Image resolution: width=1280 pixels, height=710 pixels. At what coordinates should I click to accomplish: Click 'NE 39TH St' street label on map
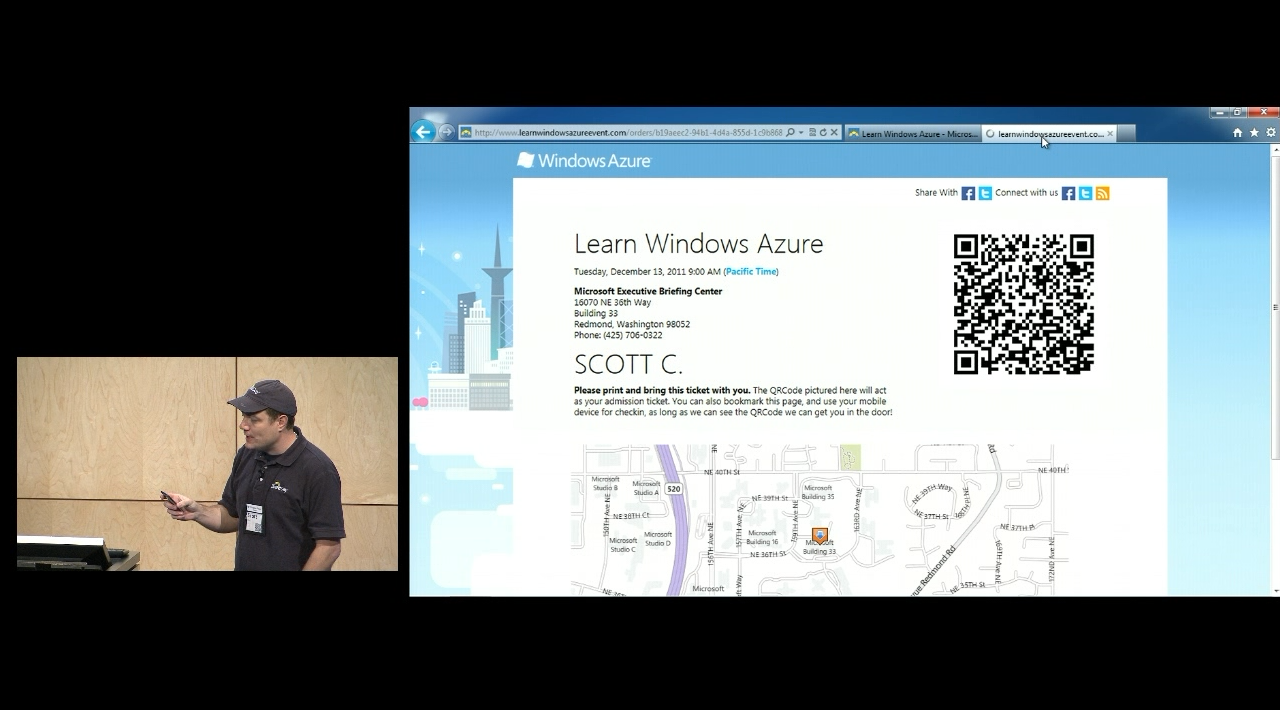[770, 497]
